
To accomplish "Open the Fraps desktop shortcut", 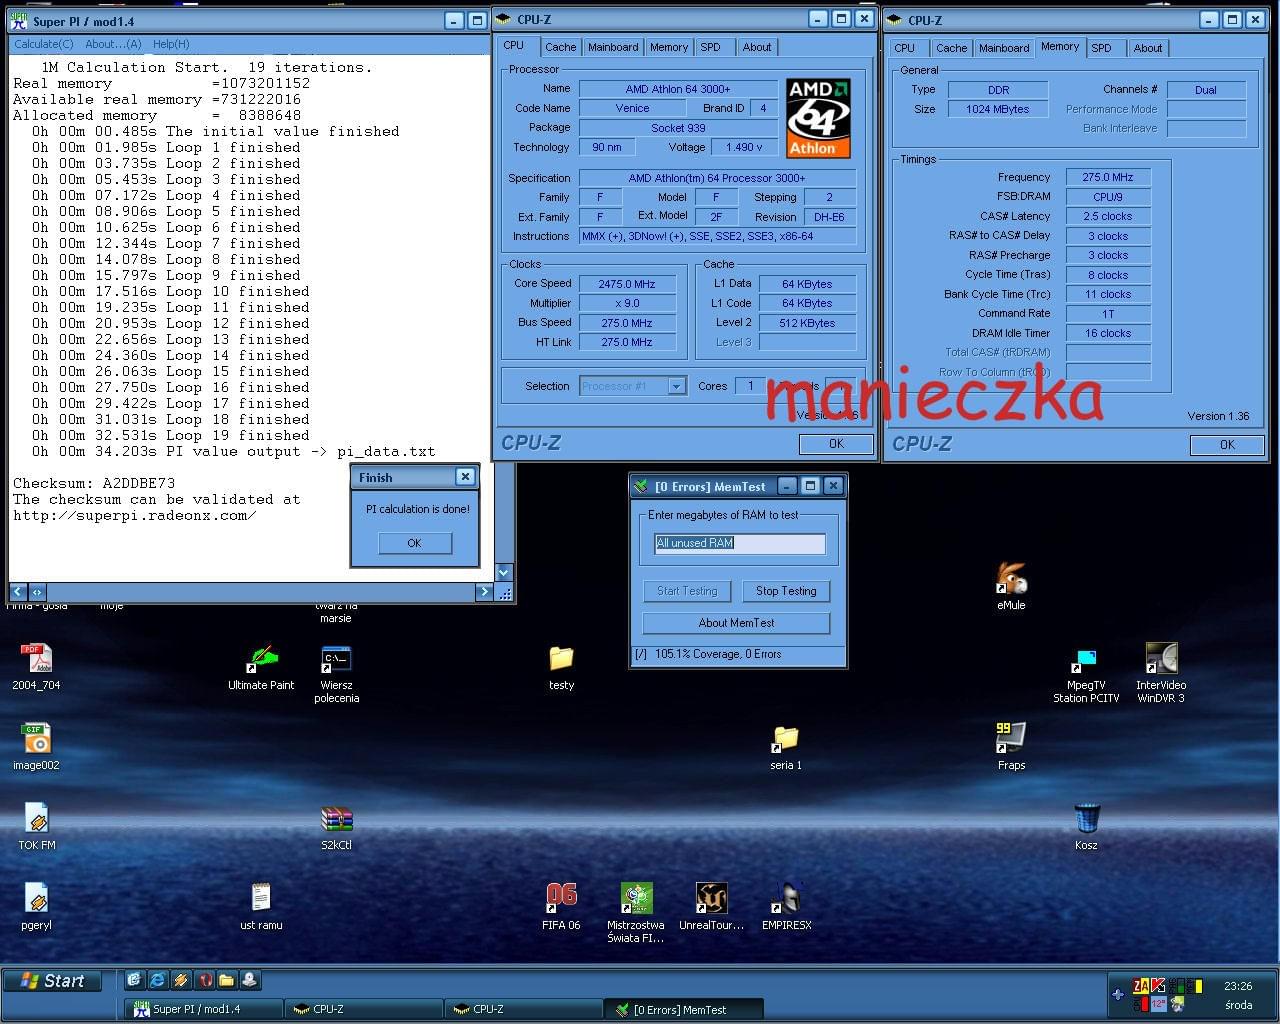I will 1011,746.
